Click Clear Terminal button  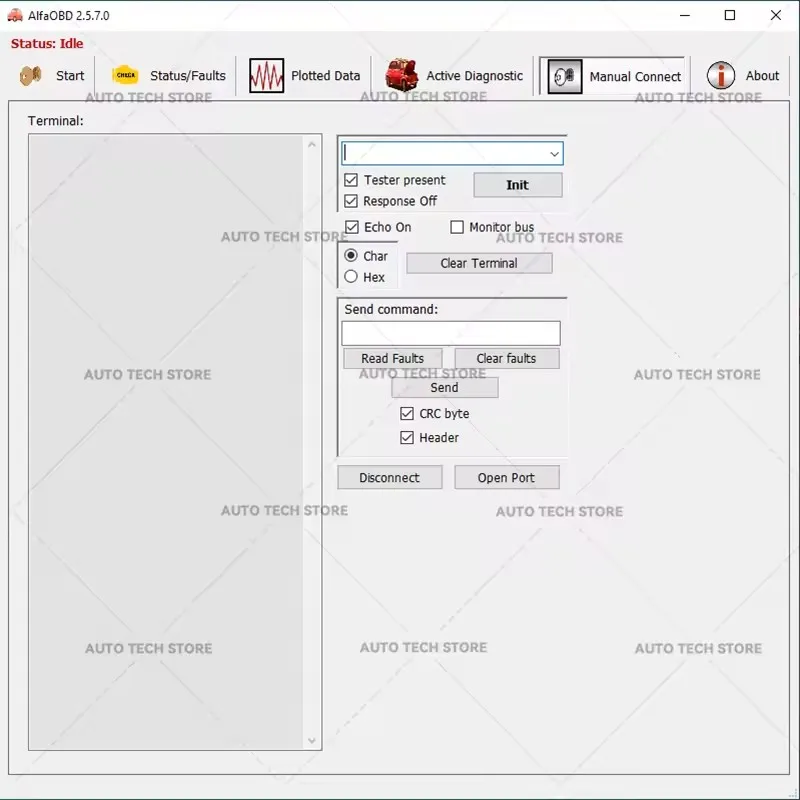(479, 263)
